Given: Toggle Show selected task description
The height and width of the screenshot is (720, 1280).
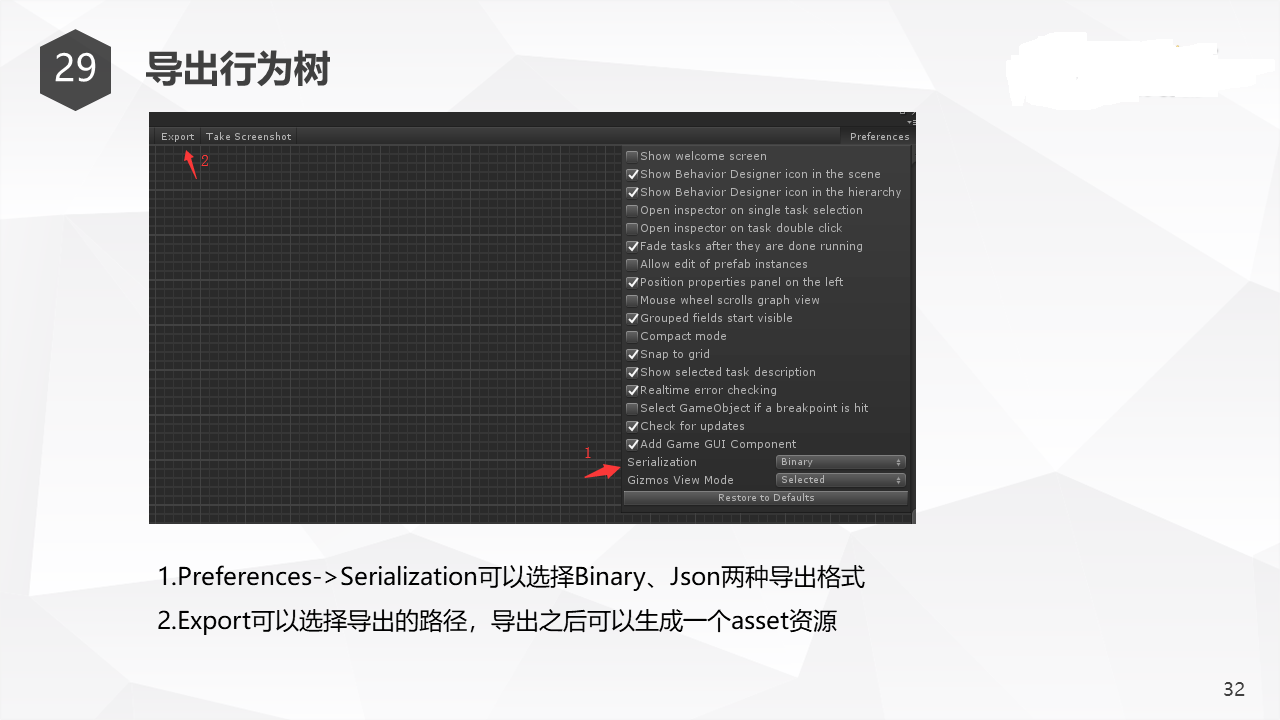Looking at the screenshot, I should tap(631, 372).
